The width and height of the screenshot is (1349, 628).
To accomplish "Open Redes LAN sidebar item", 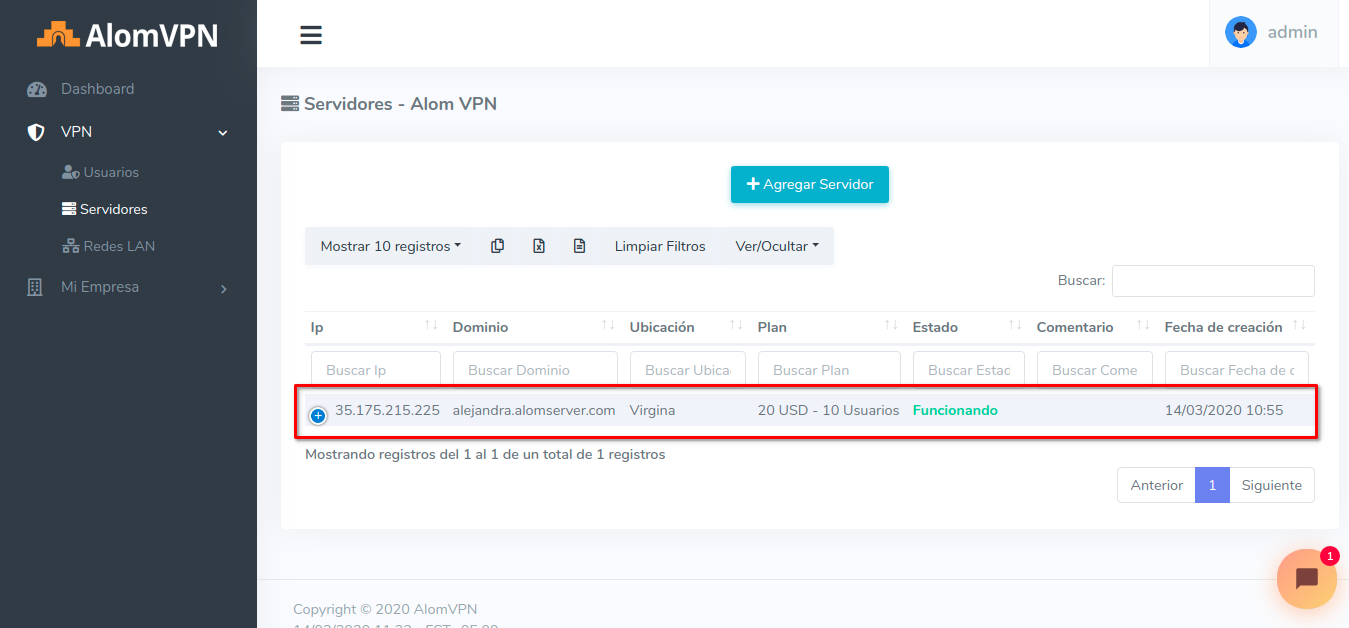I will 118,246.
